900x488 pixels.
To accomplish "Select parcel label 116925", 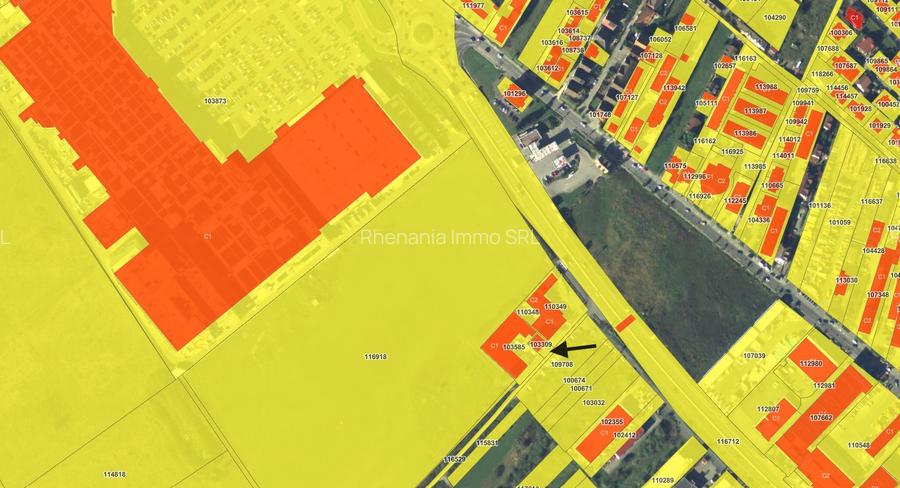I will point(732,152).
